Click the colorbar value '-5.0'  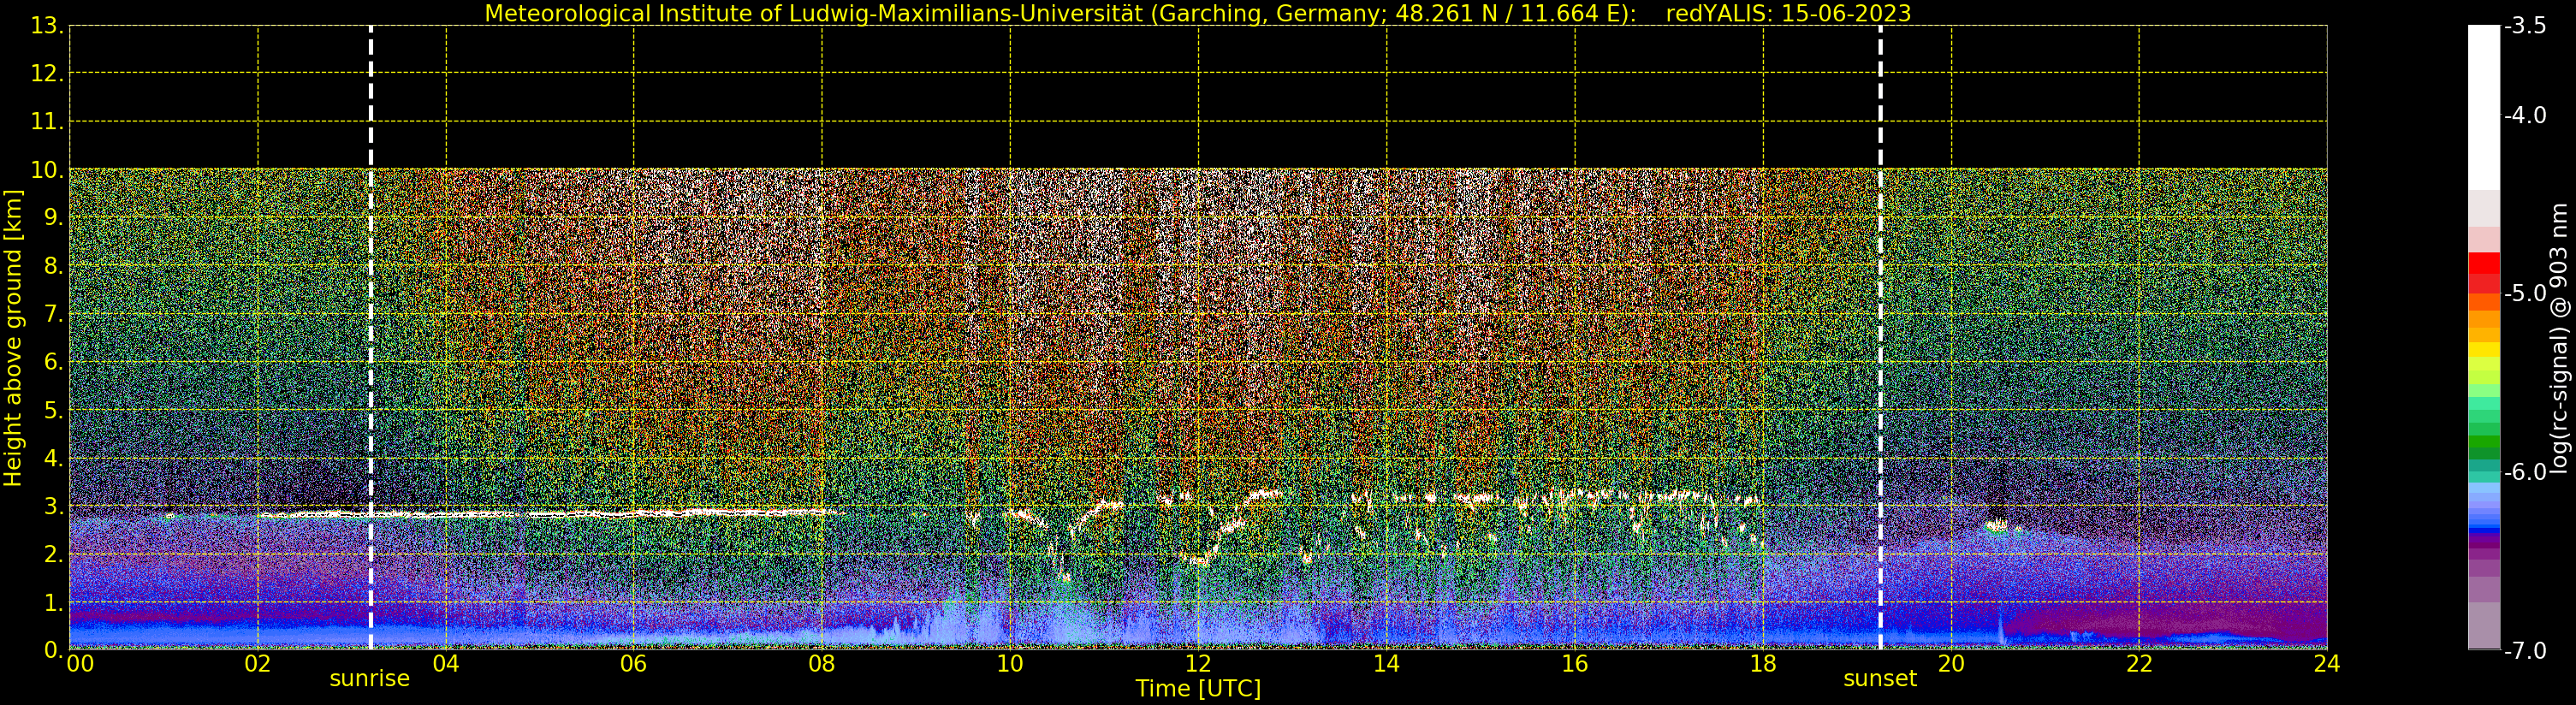pos(2525,293)
